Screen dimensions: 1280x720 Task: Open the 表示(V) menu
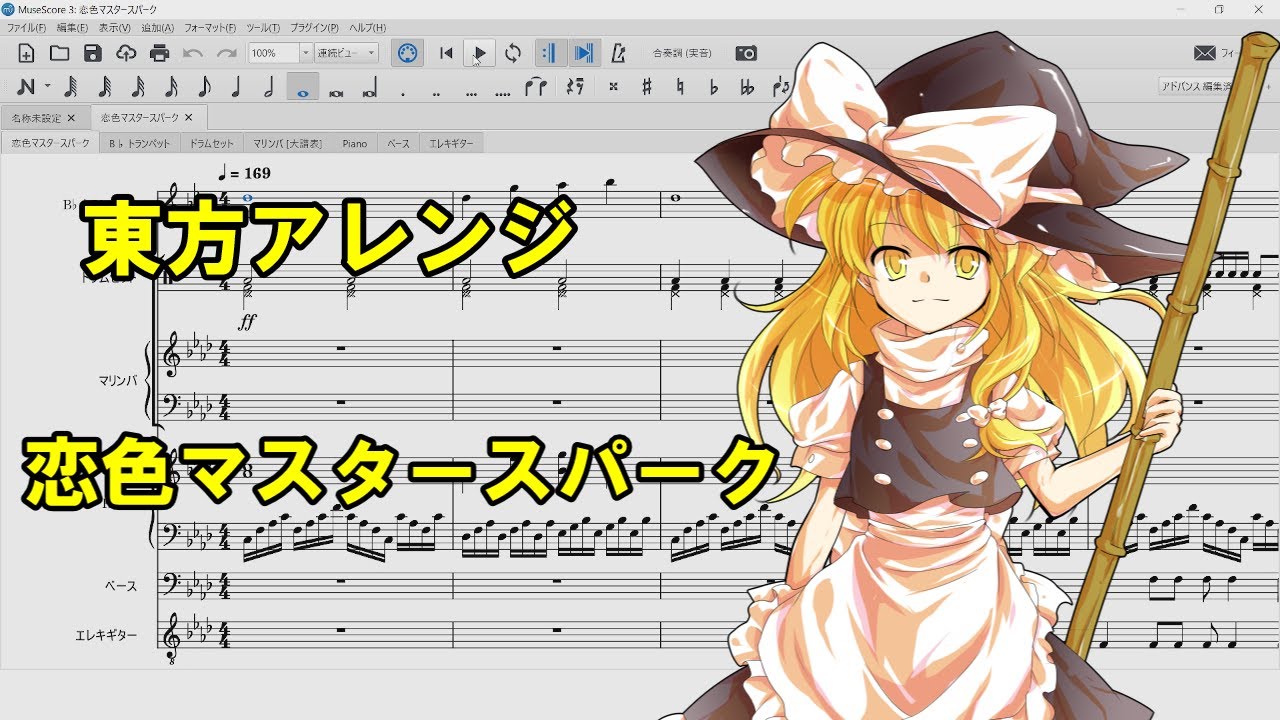click(115, 28)
